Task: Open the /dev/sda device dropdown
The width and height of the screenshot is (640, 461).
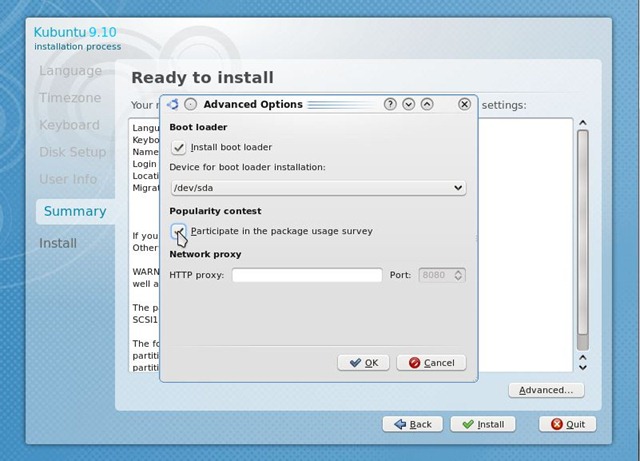Action: click(x=318, y=188)
